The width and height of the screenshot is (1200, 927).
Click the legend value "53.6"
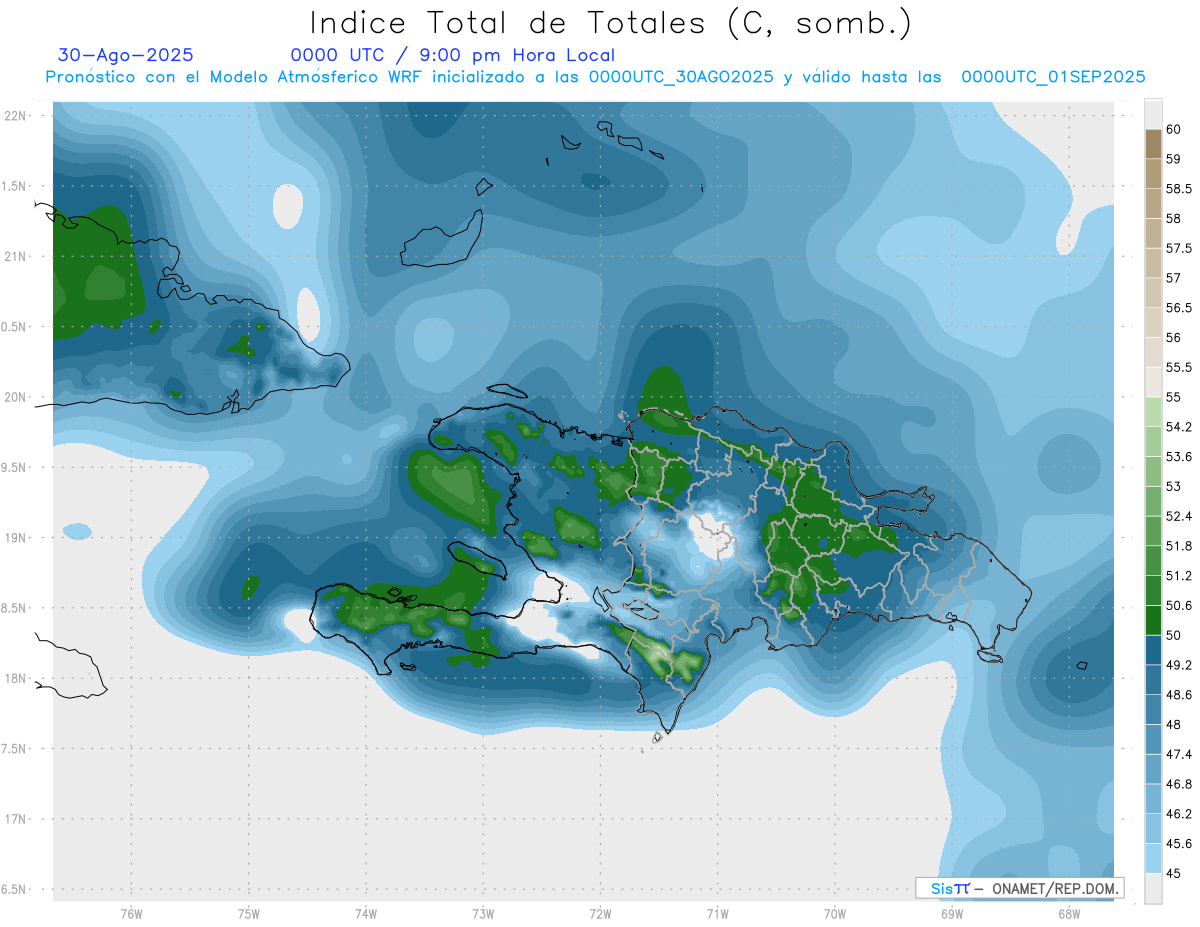[x=1179, y=456]
